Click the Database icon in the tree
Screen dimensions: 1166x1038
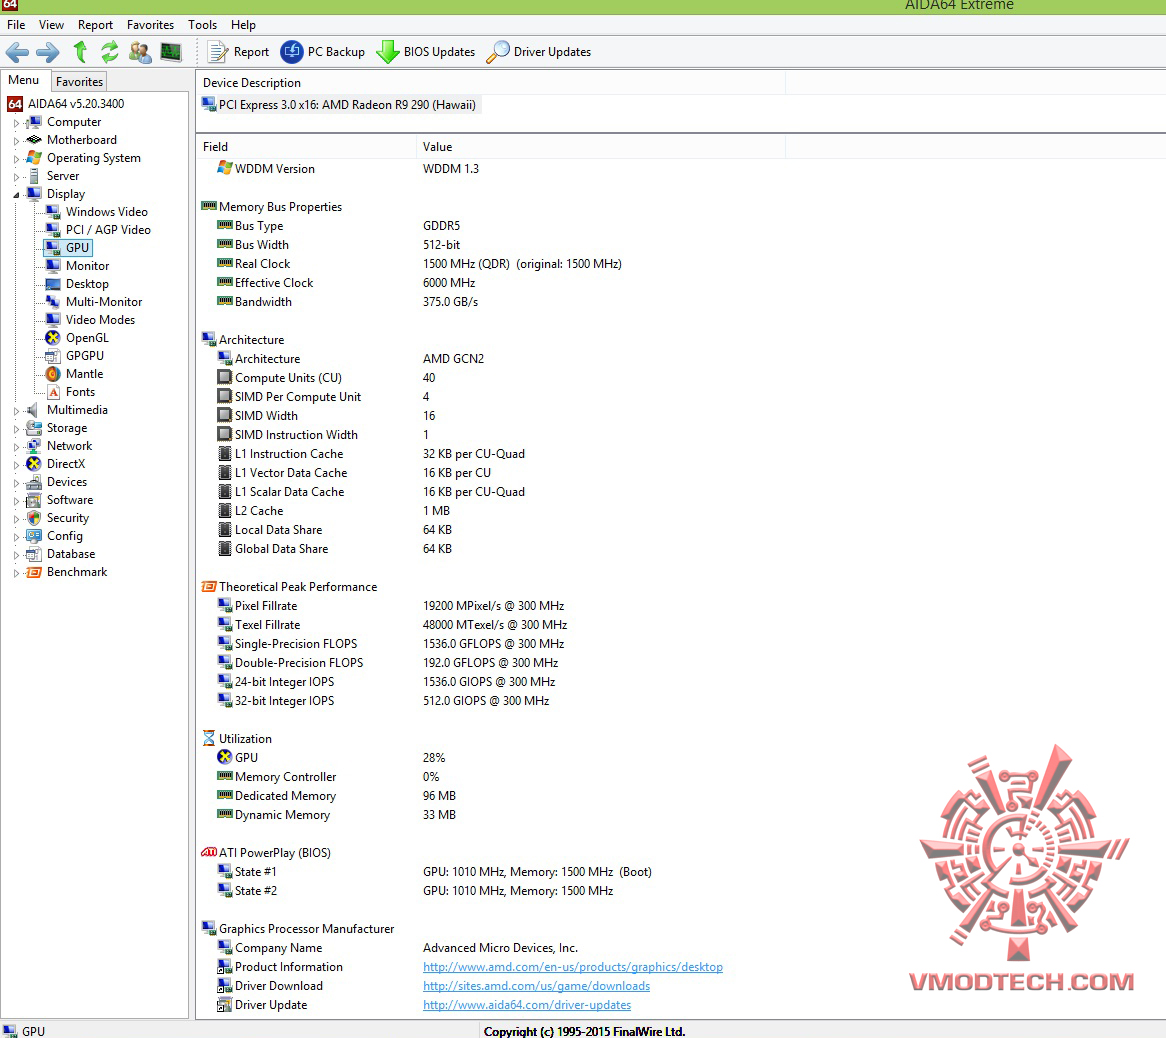click(x=33, y=554)
